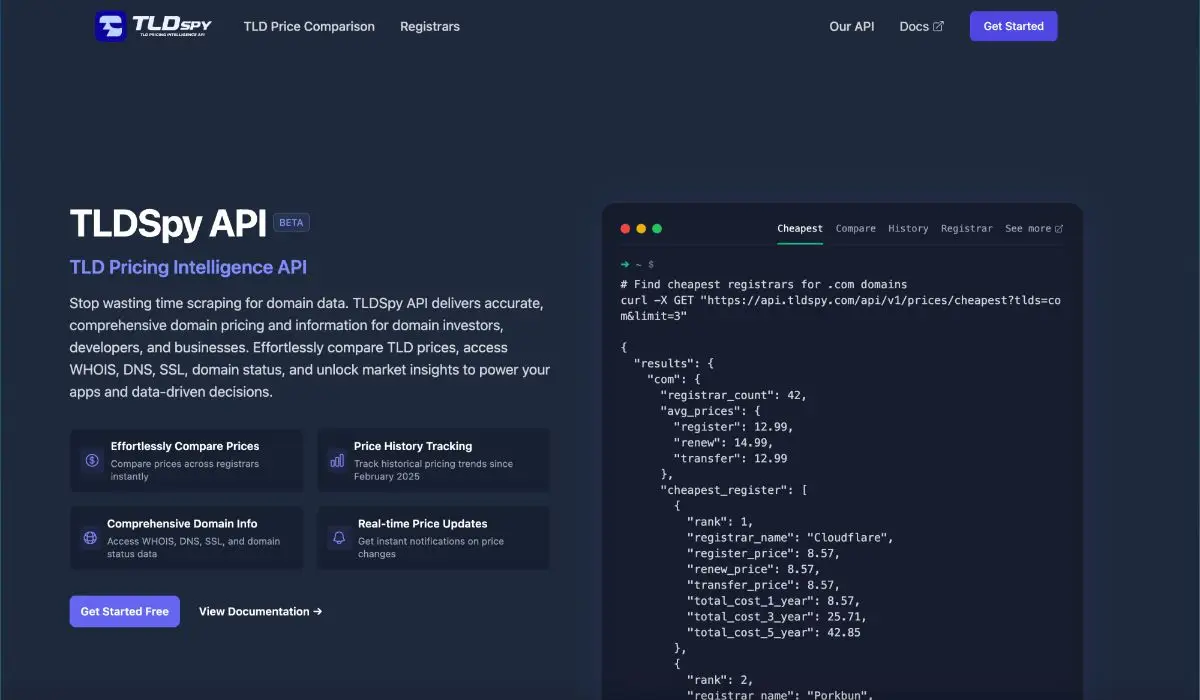Select the Registrar code tab

pyautogui.click(x=966, y=229)
